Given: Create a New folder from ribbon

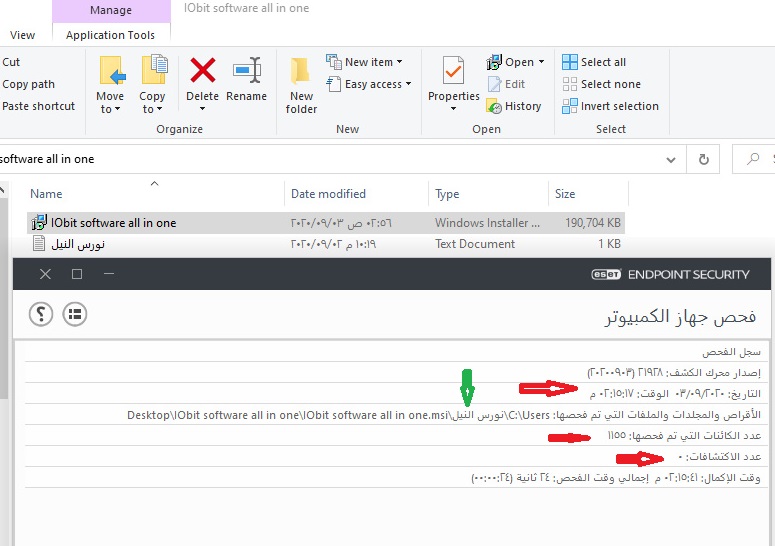Looking at the screenshot, I should [x=301, y=85].
